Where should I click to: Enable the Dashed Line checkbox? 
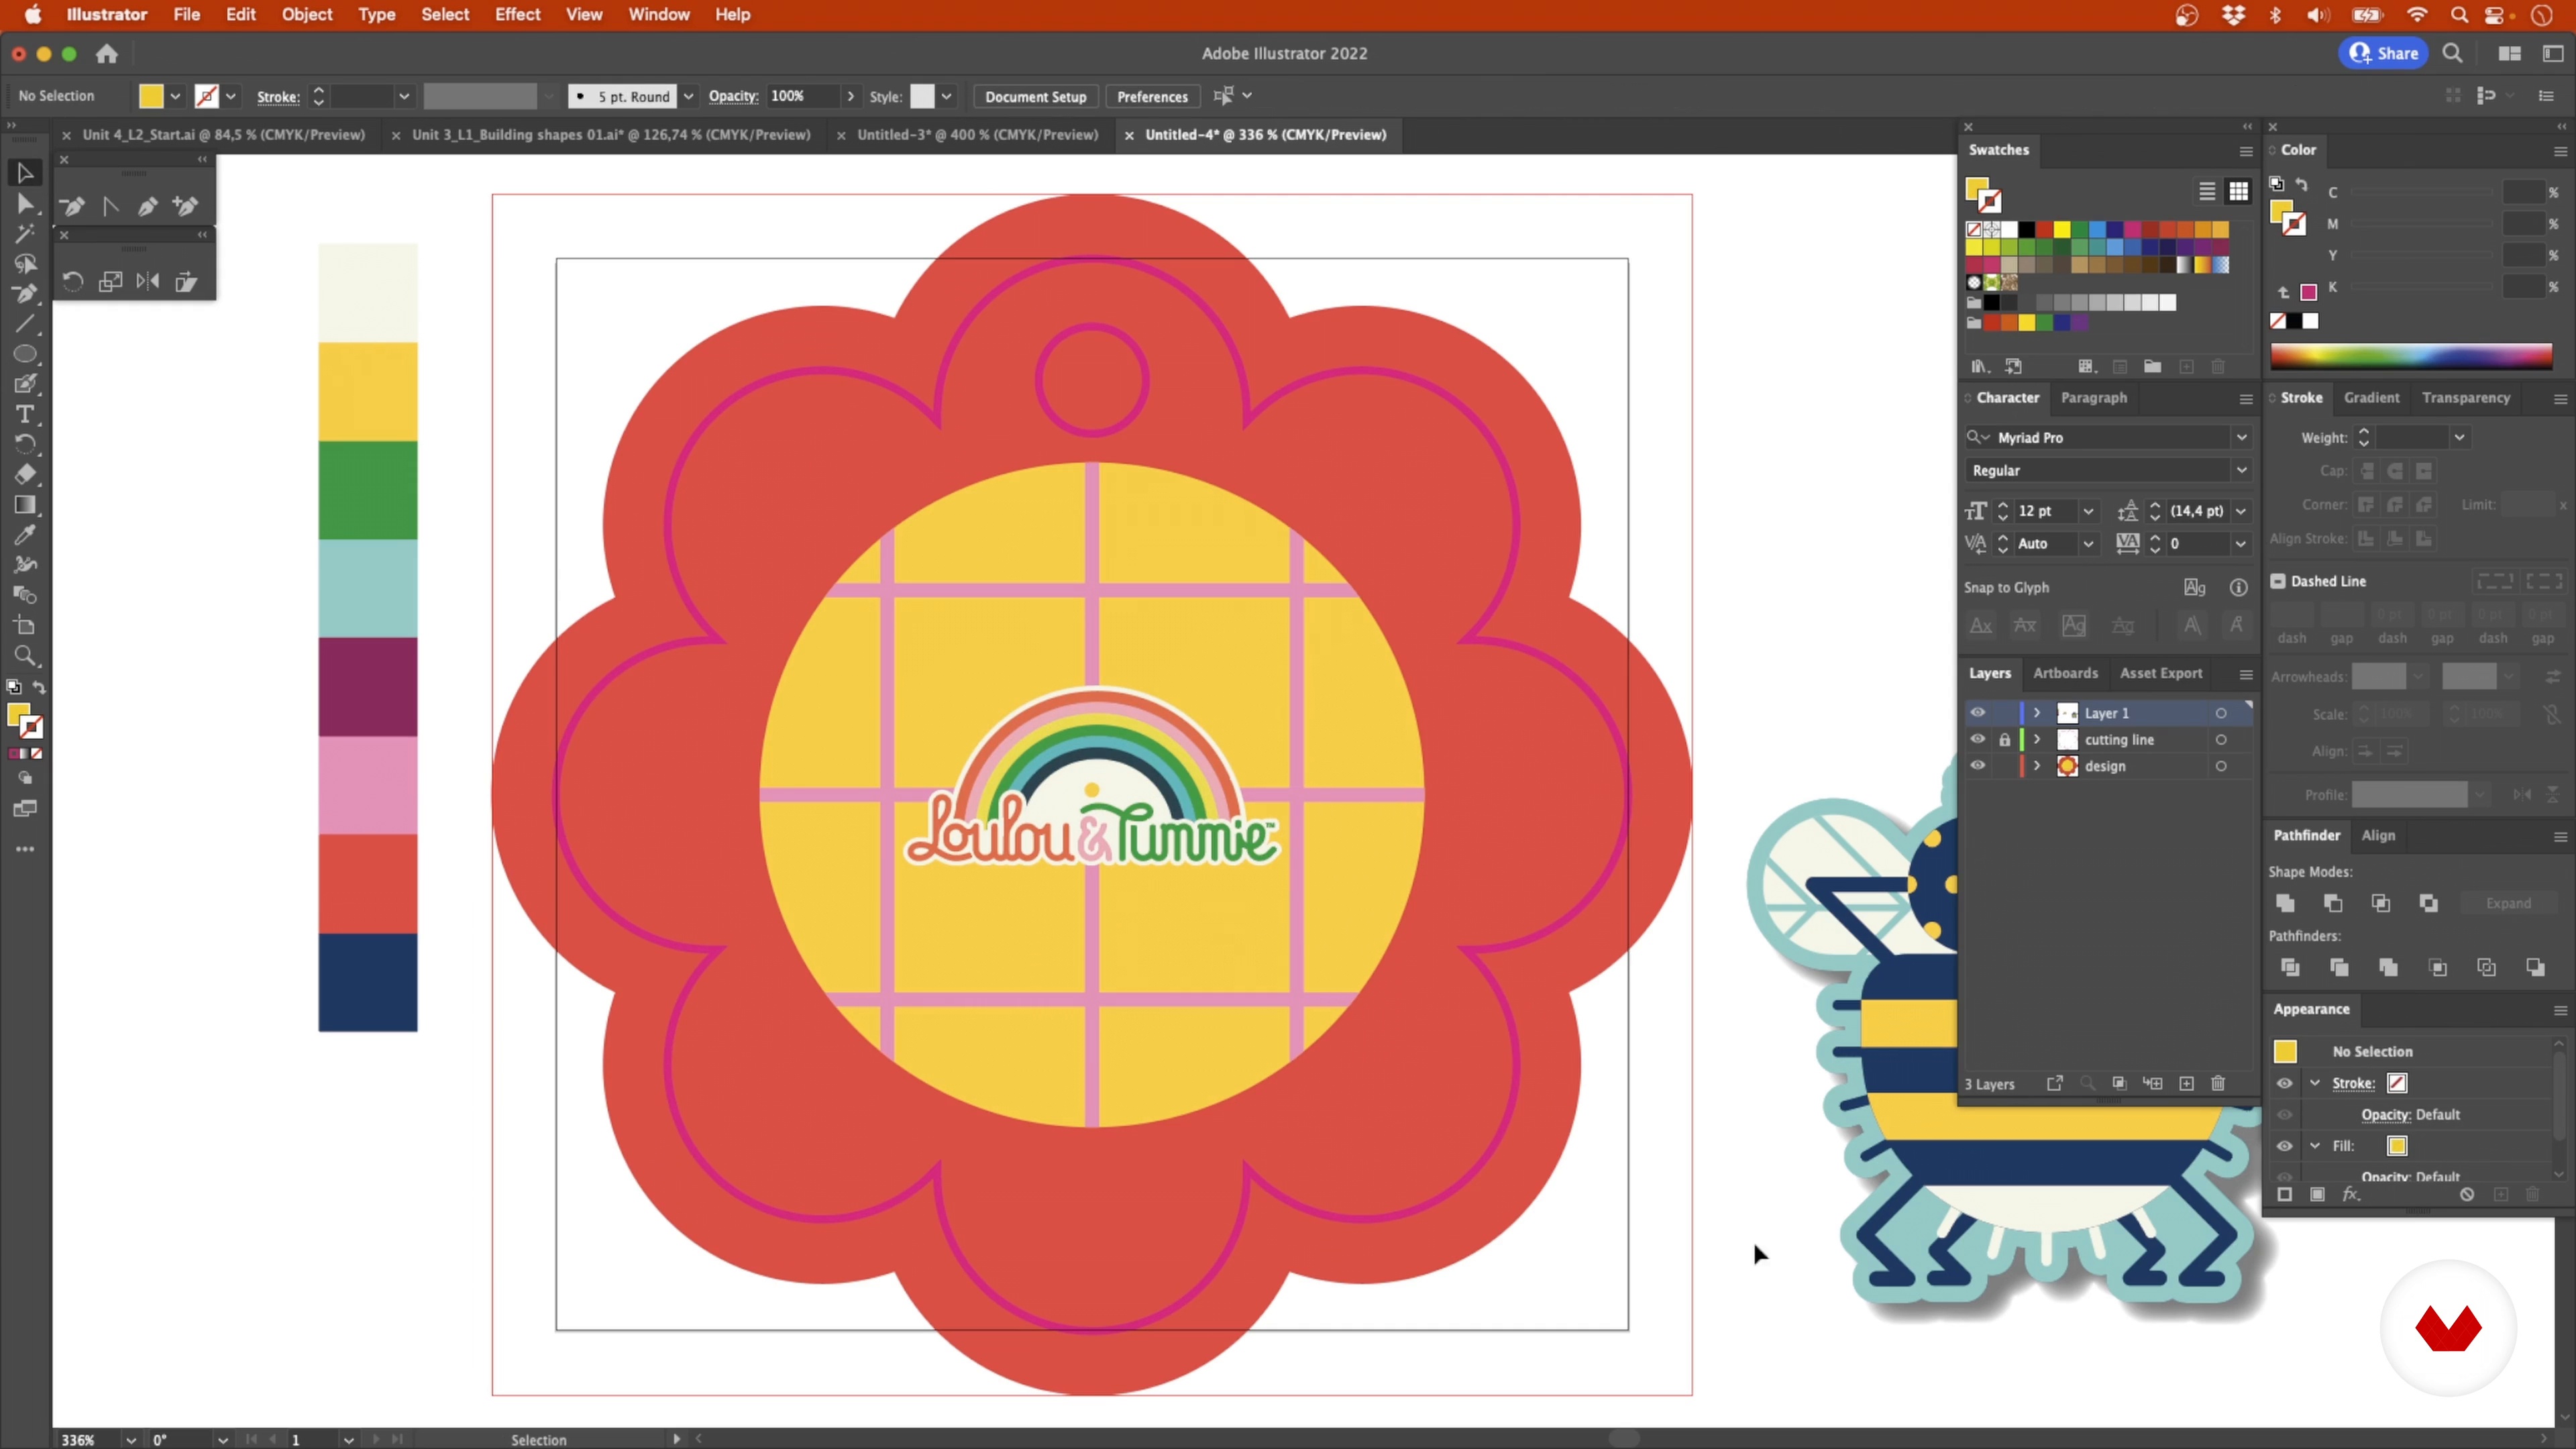coord(2278,581)
